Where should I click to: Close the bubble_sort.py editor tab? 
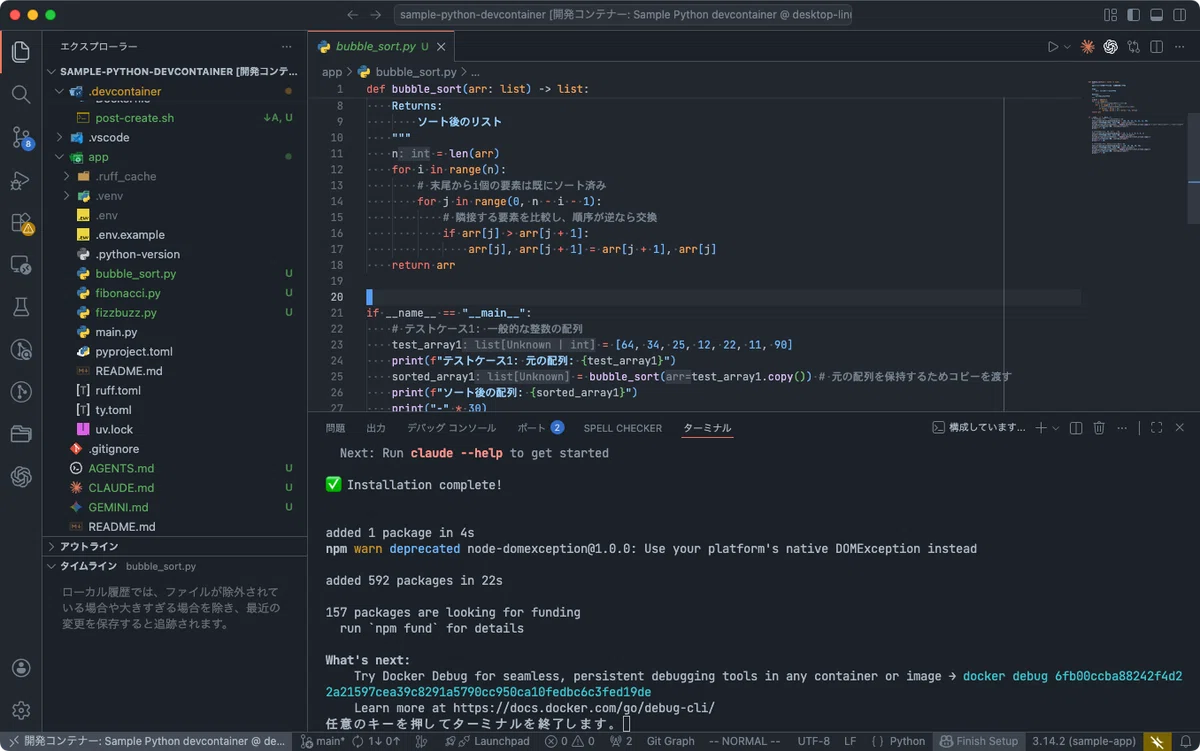point(441,47)
